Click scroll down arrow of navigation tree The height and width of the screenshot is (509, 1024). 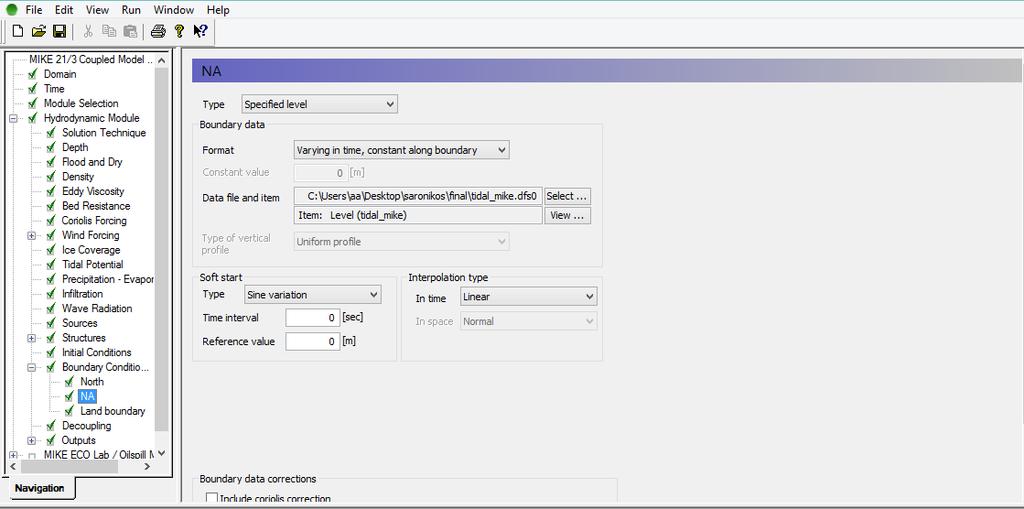pos(162,453)
